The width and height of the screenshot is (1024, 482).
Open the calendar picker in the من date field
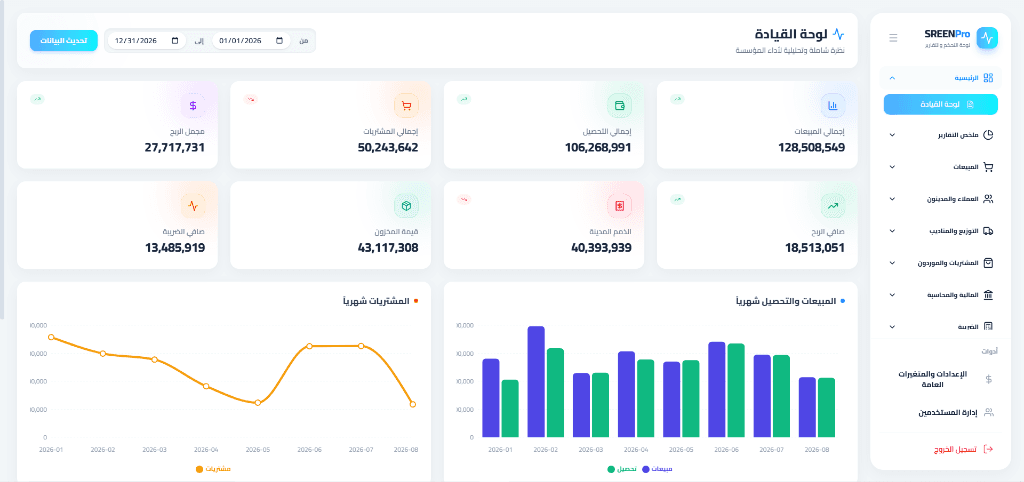click(x=280, y=40)
